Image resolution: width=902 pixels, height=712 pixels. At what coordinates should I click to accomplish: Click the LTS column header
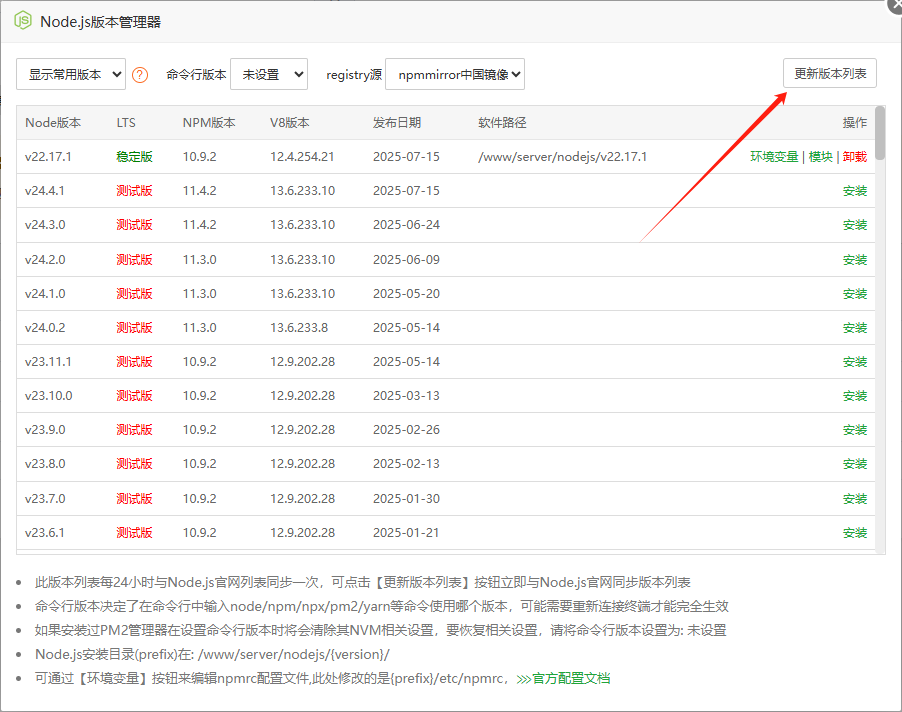click(126, 123)
